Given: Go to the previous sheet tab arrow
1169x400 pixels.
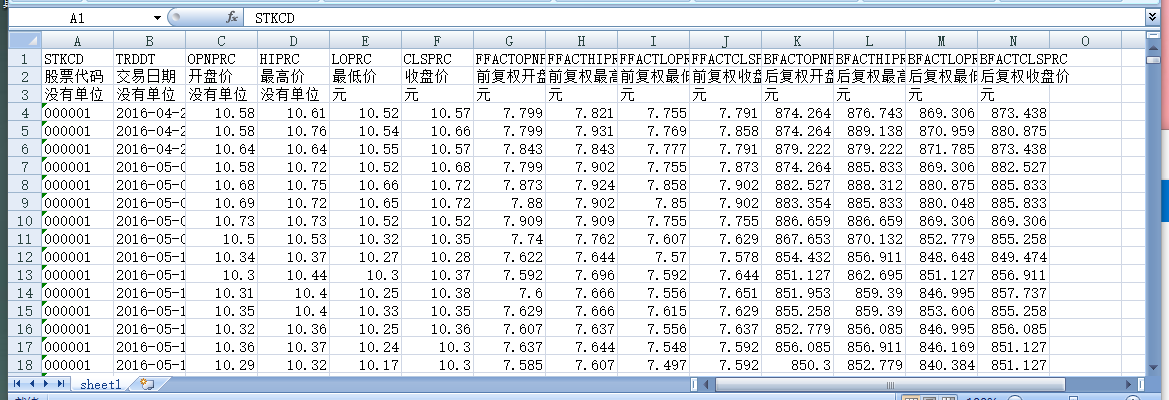Looking at the screenshot, I should click(32, 384).
